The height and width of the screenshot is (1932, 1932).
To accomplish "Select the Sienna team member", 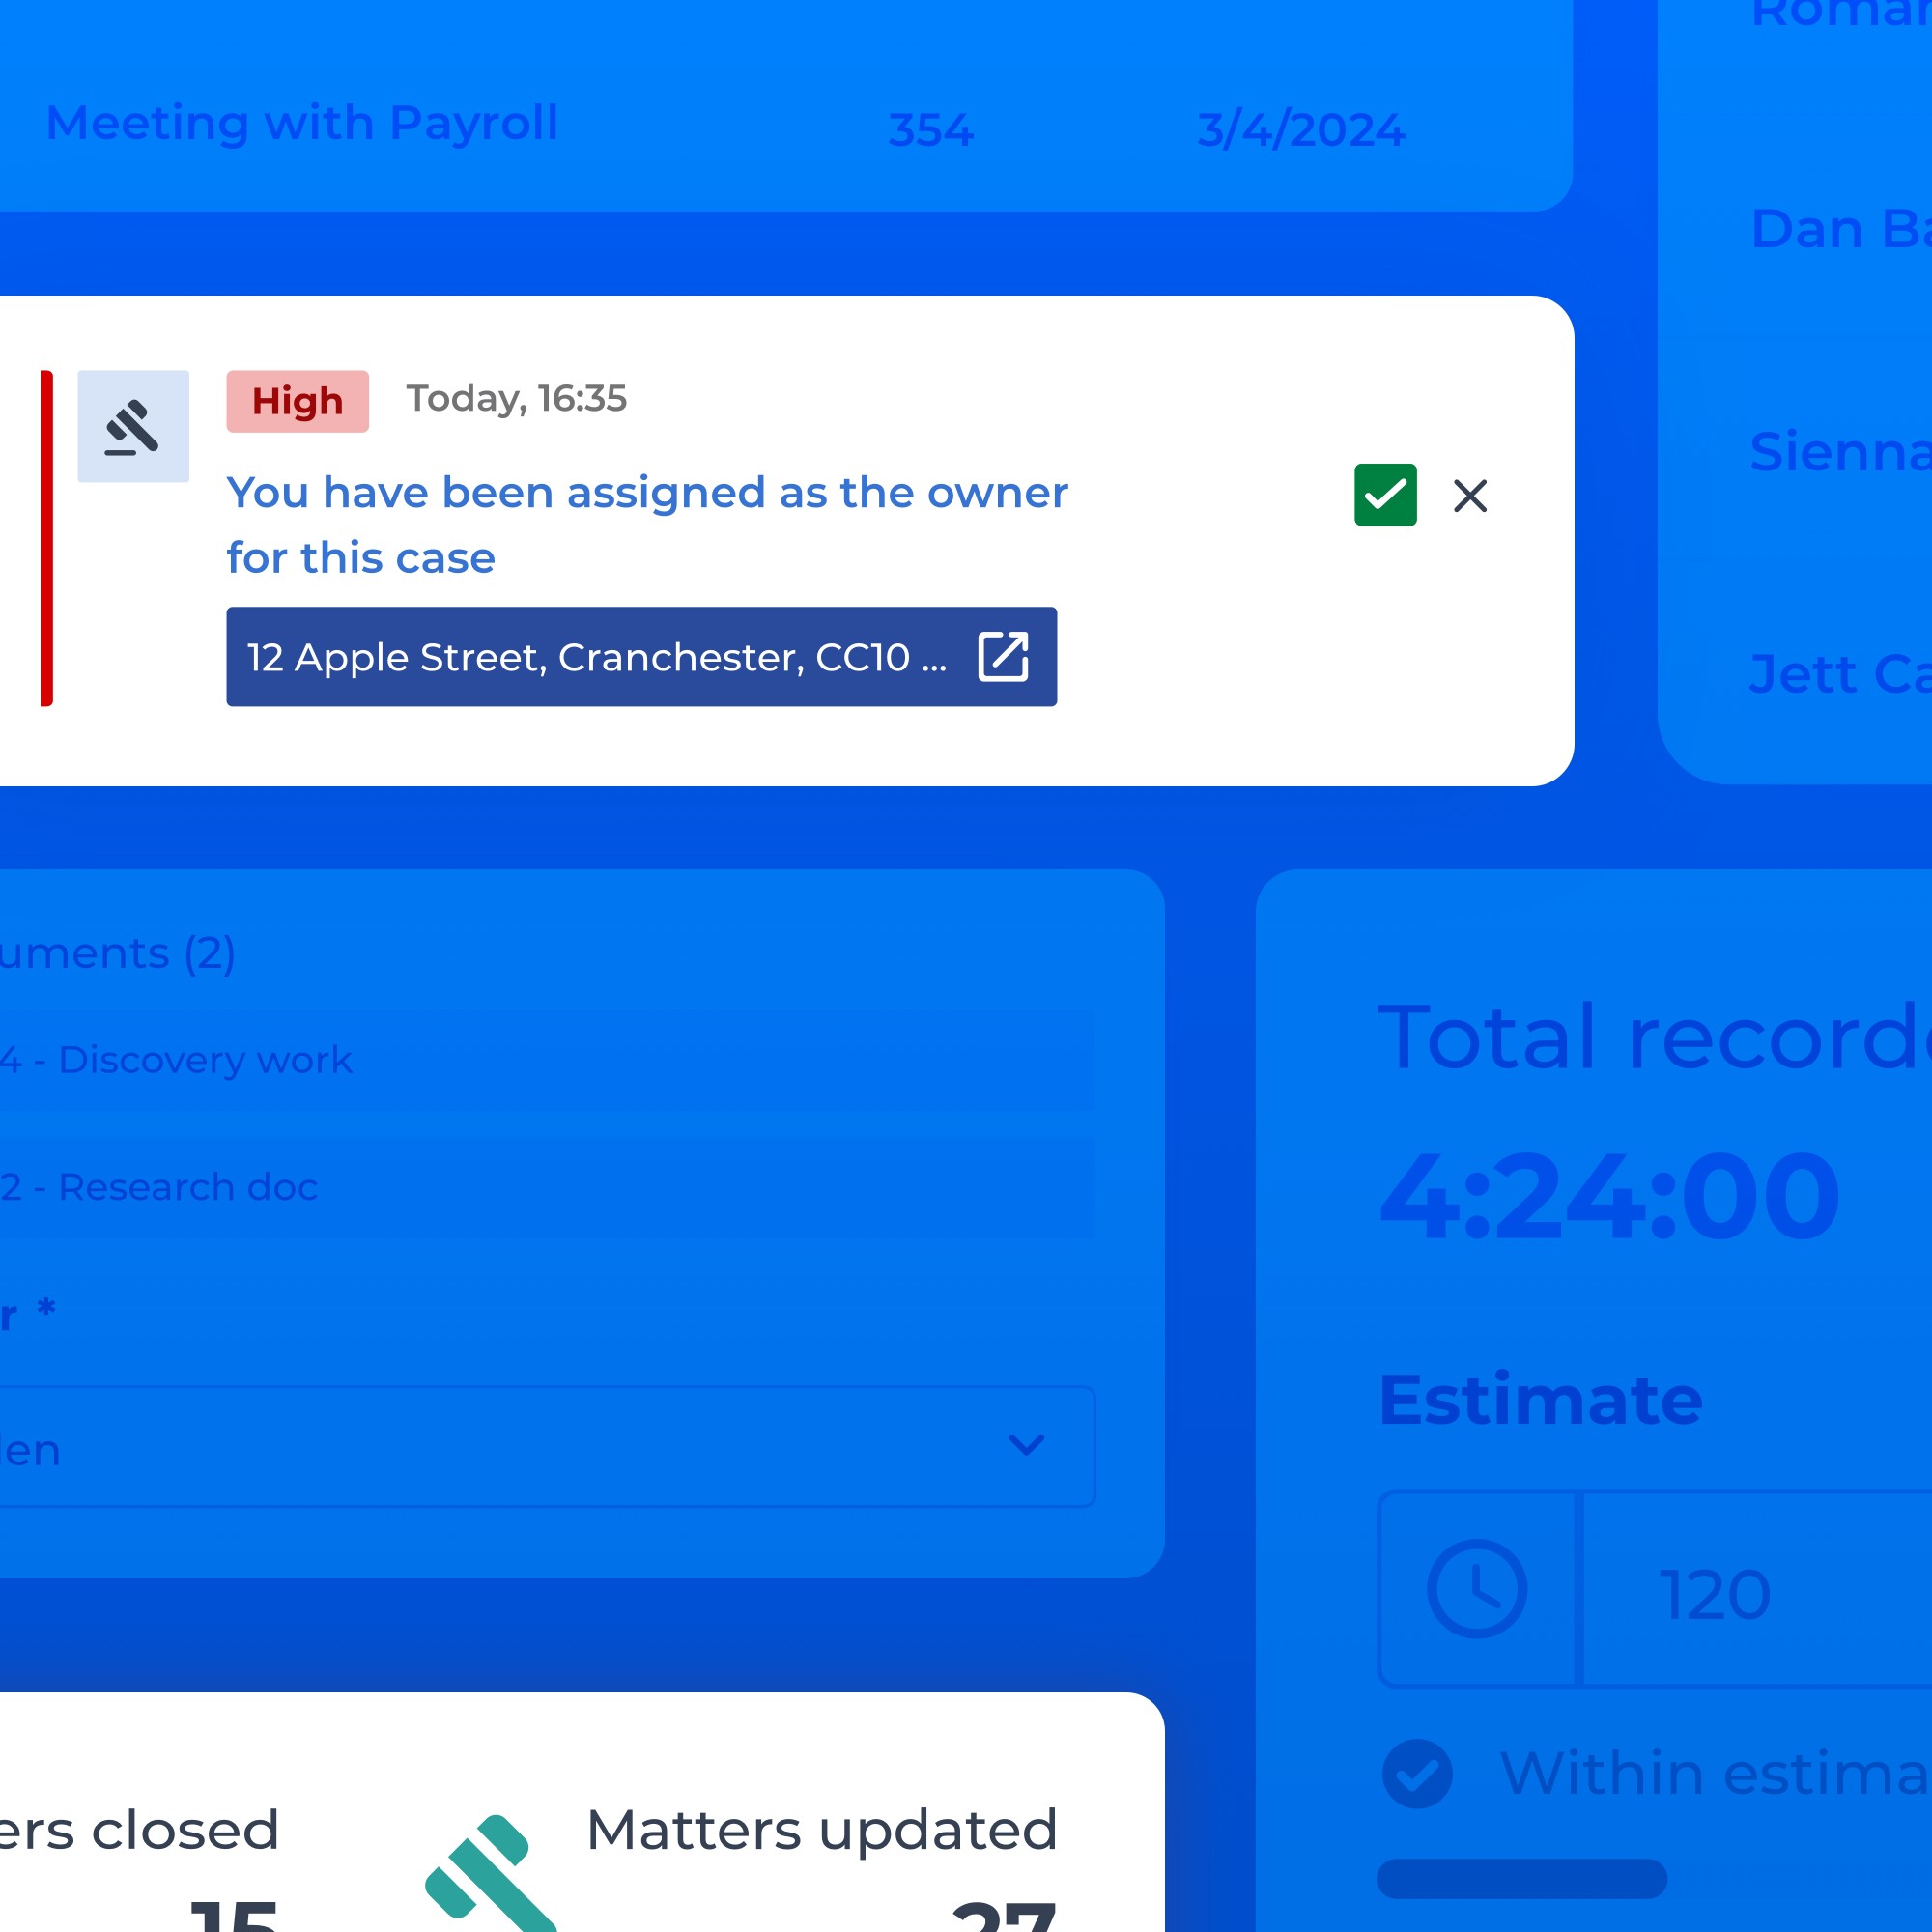I will click(x=1840, y=450).
